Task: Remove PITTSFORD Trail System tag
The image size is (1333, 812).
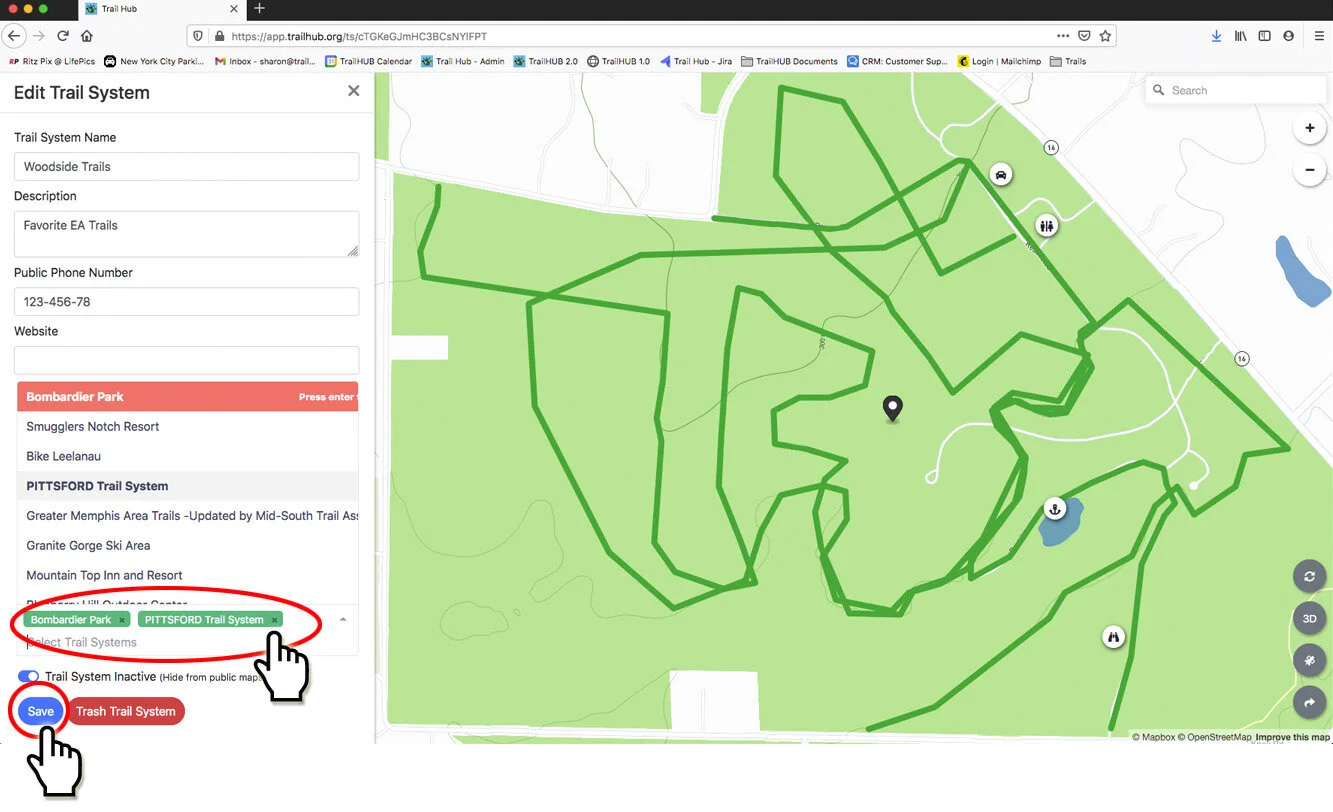Action: (x=275, y=620)
